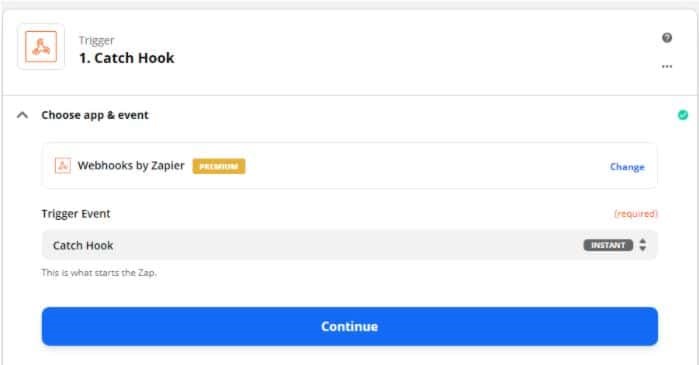Screen dimensions: 699x365
Task: Click the up-down arrows on Trigger Event field
Action: (x=642, y=245)
